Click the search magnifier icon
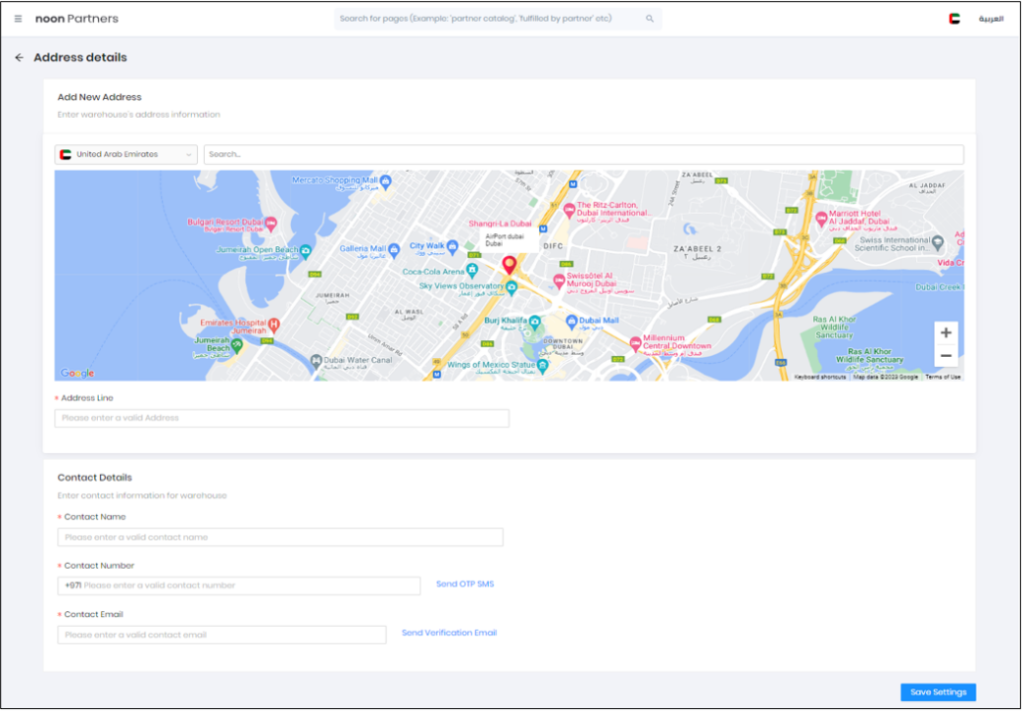1024x712 pixels. (650, 19)
